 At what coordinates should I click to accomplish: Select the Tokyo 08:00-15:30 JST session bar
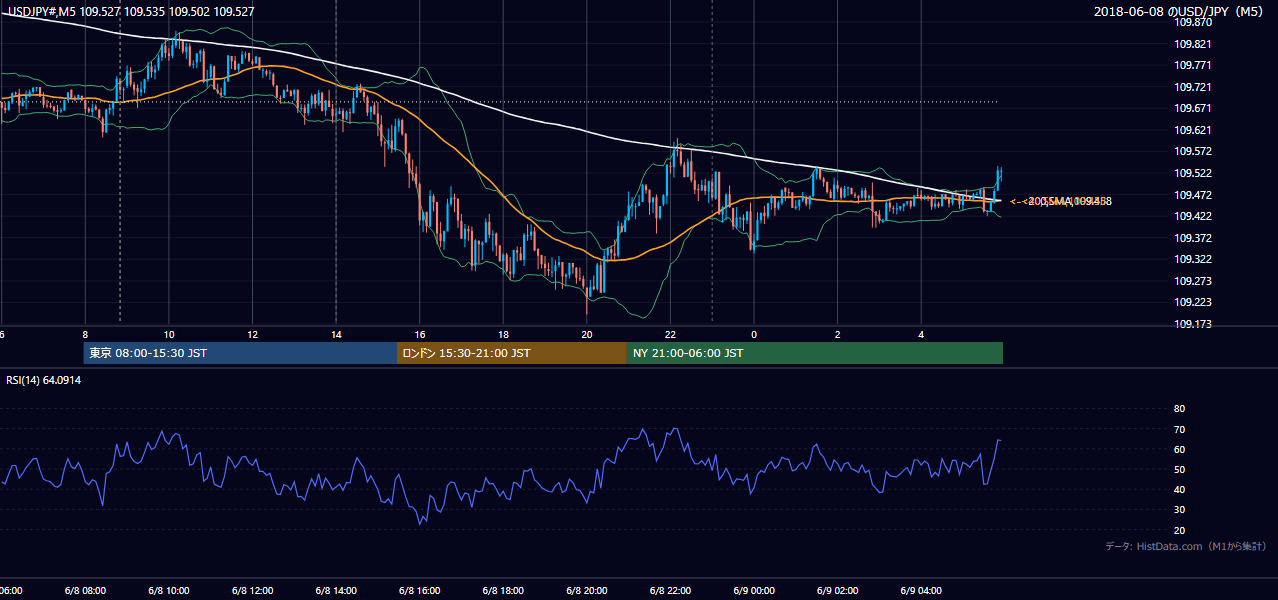point(240,353)
